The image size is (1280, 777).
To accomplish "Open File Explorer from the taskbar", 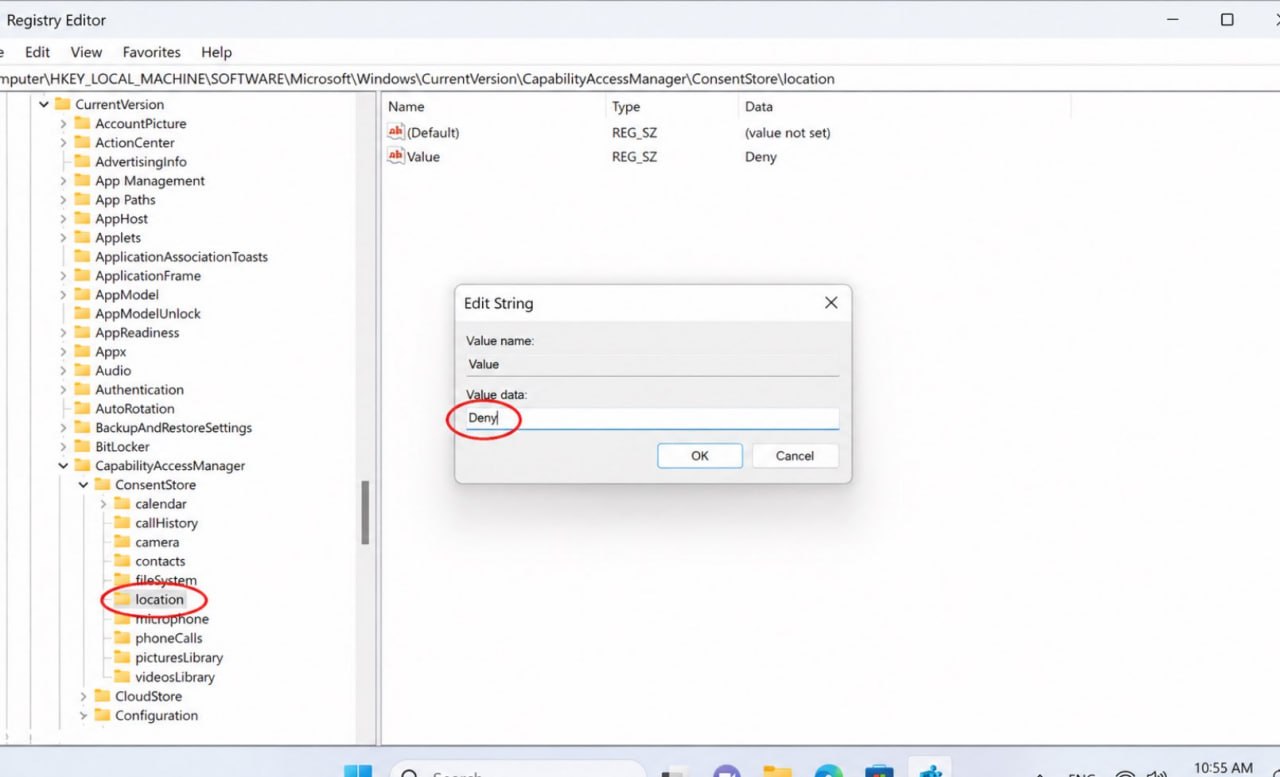I will click(x=777, y=772).
